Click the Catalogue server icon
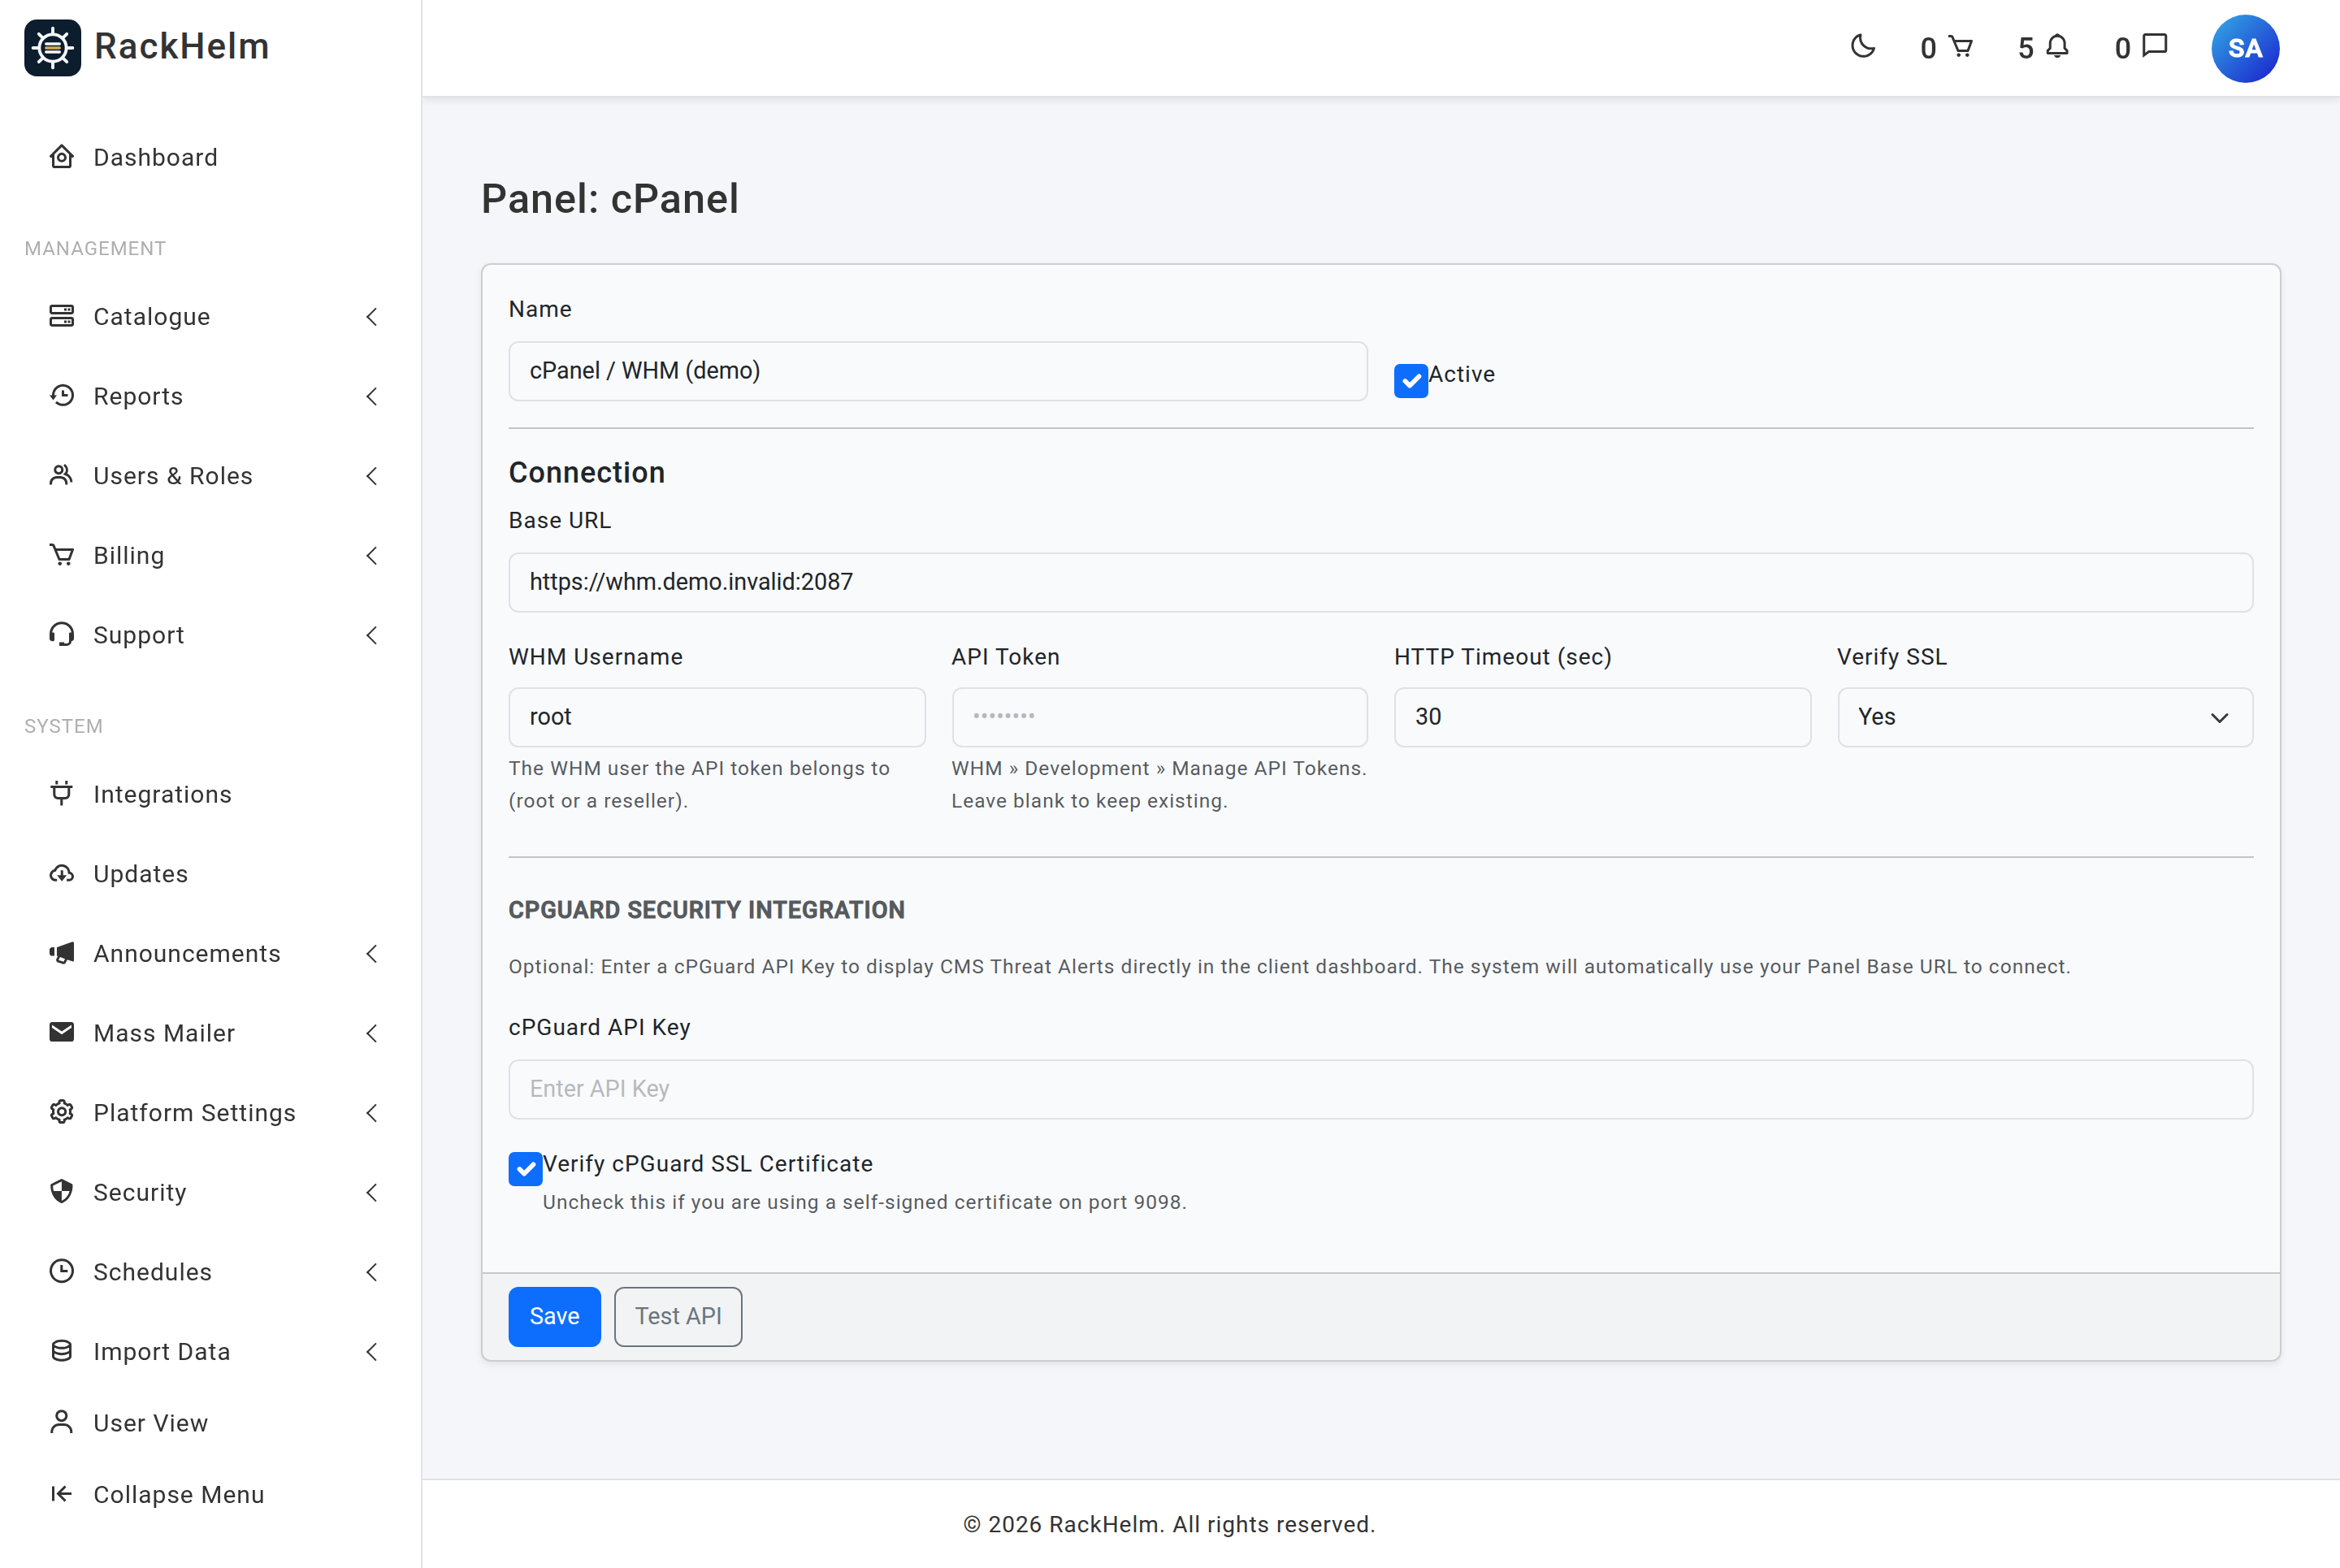This screenshot has width=2340, height=1568. [x=62, y=316]
